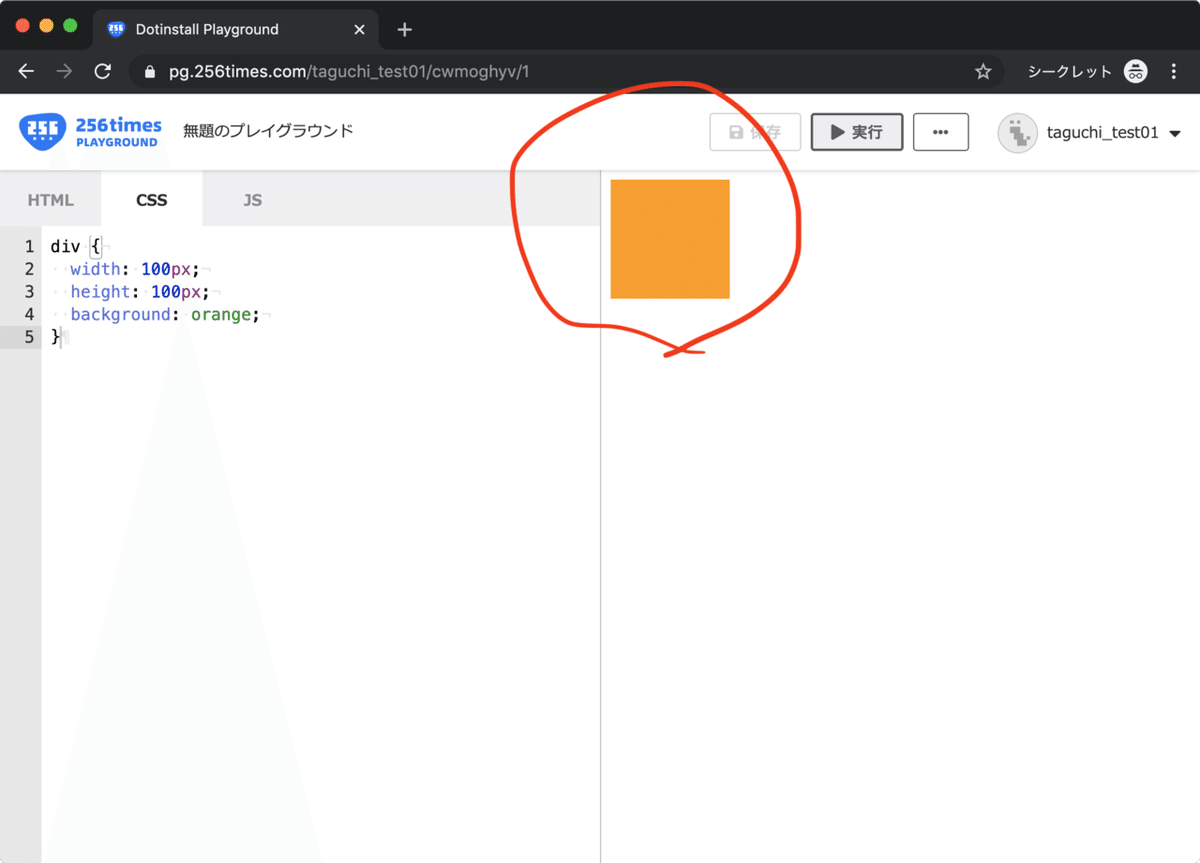Go back to the previous page
This screenshot has height=863, width=1200.
click(26, 72)
